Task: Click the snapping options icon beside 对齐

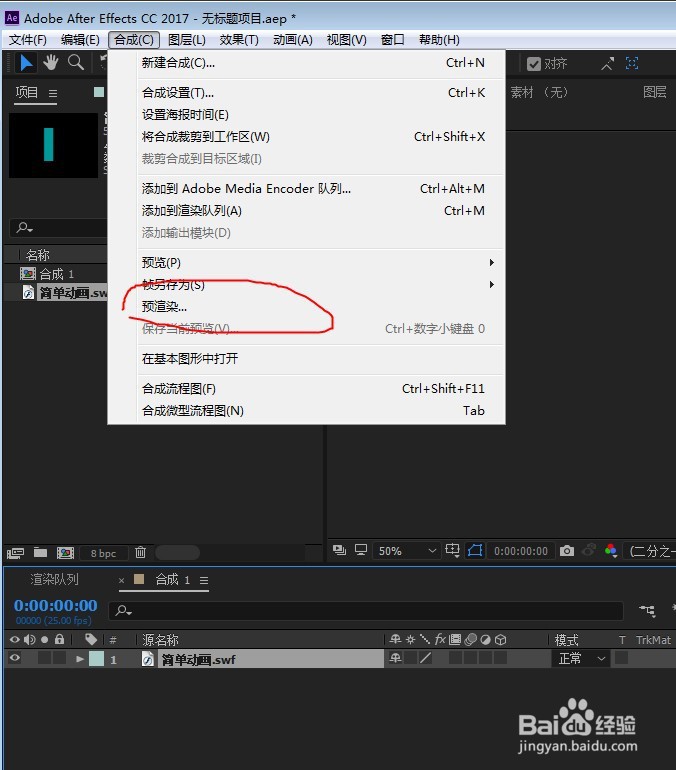Action: tap(608, 63)
